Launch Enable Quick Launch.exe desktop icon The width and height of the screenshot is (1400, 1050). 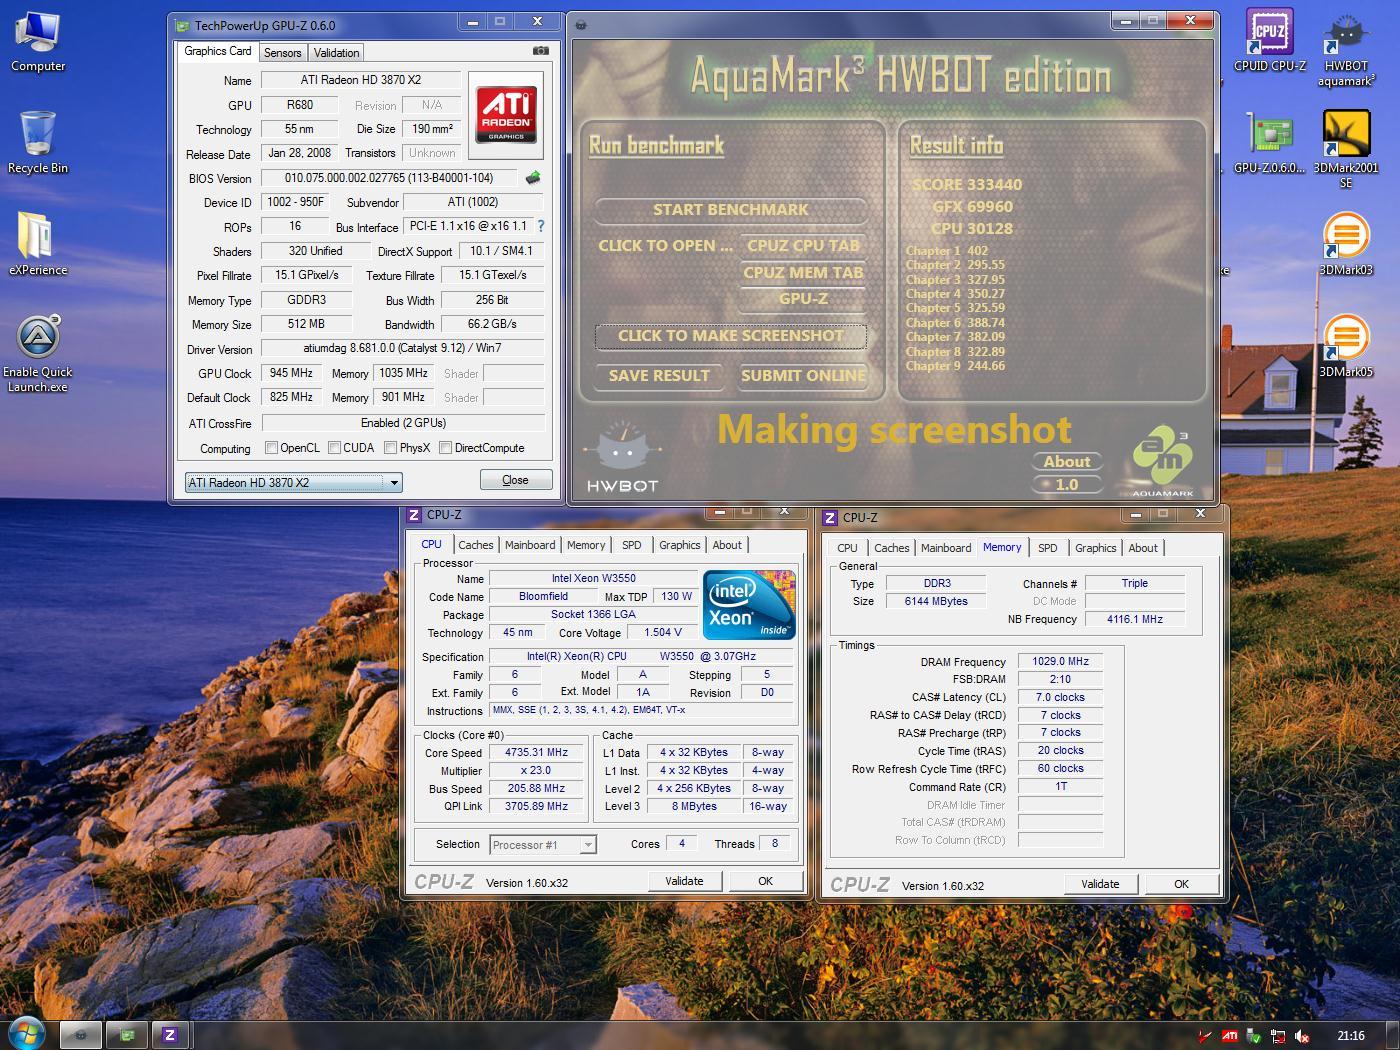(x=38, y=353)
